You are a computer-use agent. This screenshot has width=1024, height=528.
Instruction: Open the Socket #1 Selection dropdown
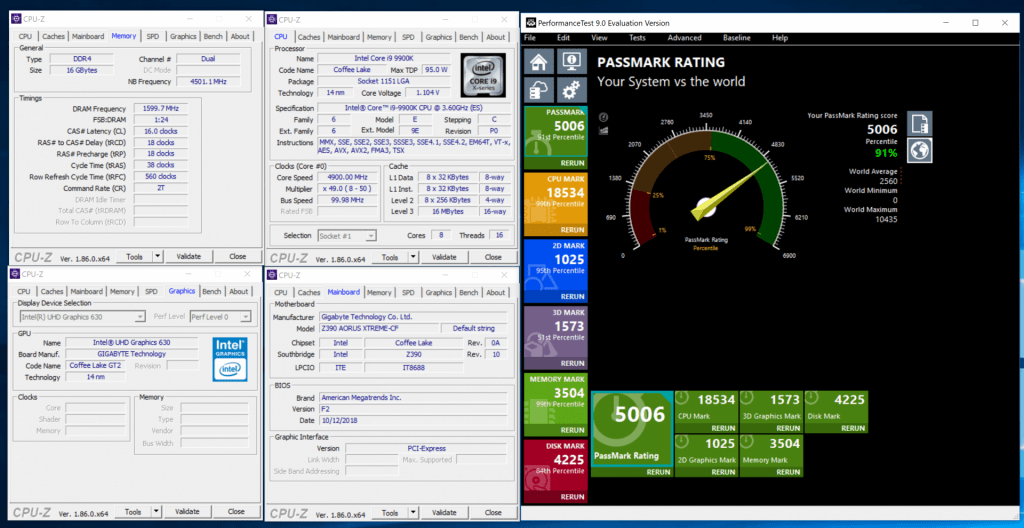coord(347,235)
